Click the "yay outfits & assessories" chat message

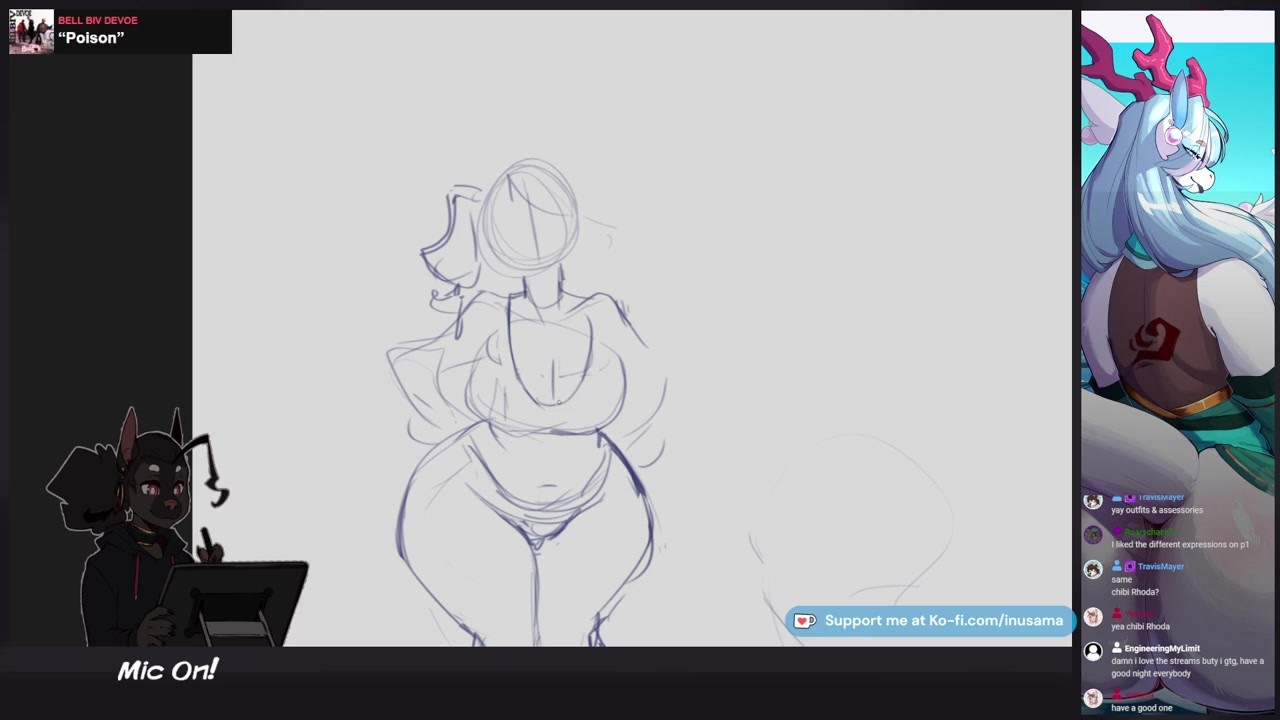click(x=1157, y=510)
